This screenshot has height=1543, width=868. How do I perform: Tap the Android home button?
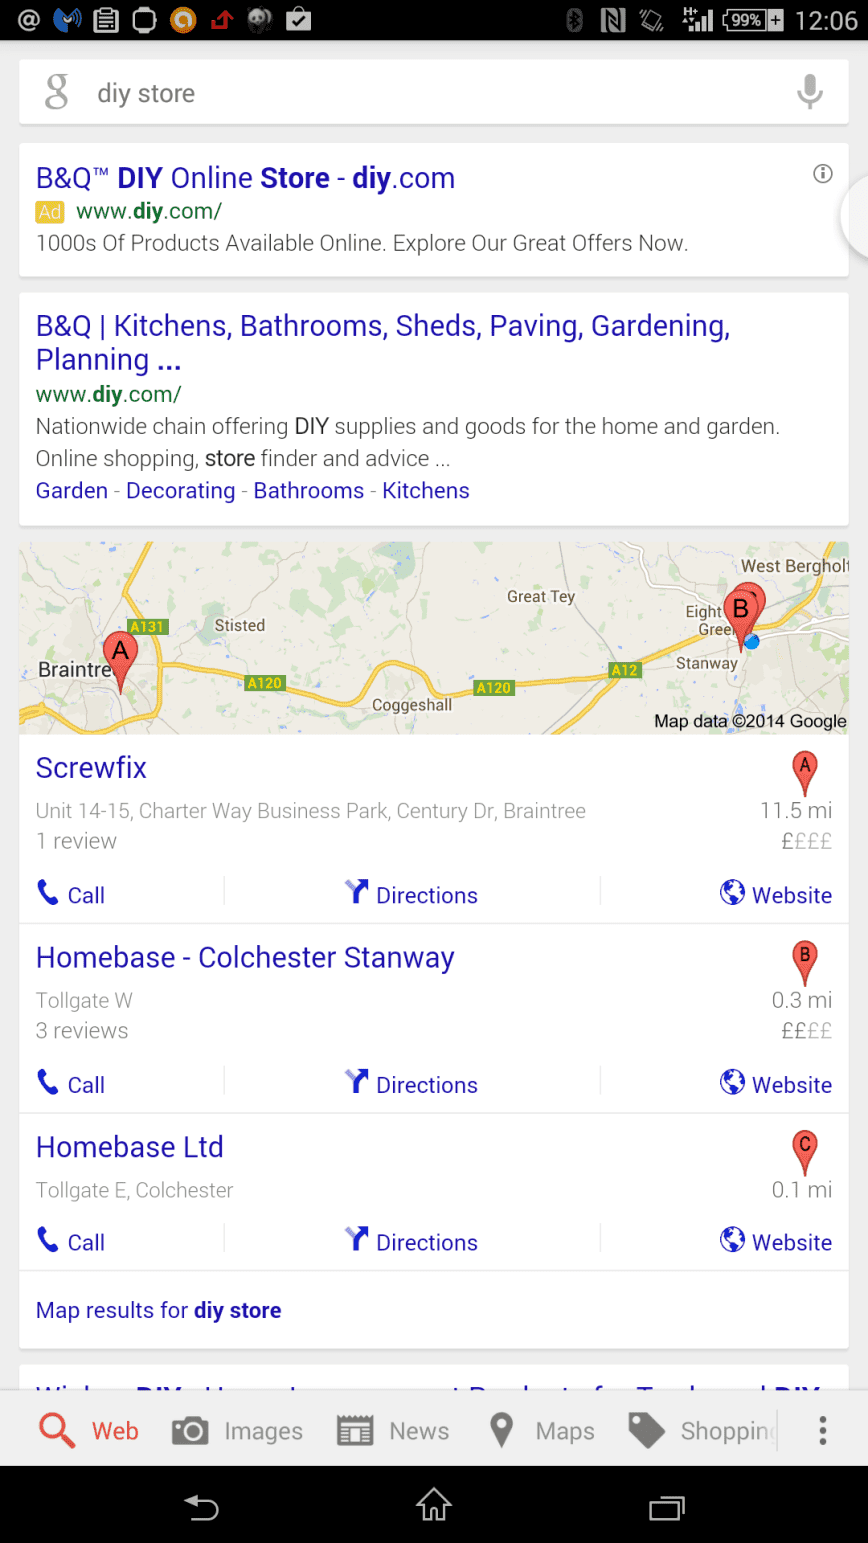pyautogui.click(x=434, y=1505)
